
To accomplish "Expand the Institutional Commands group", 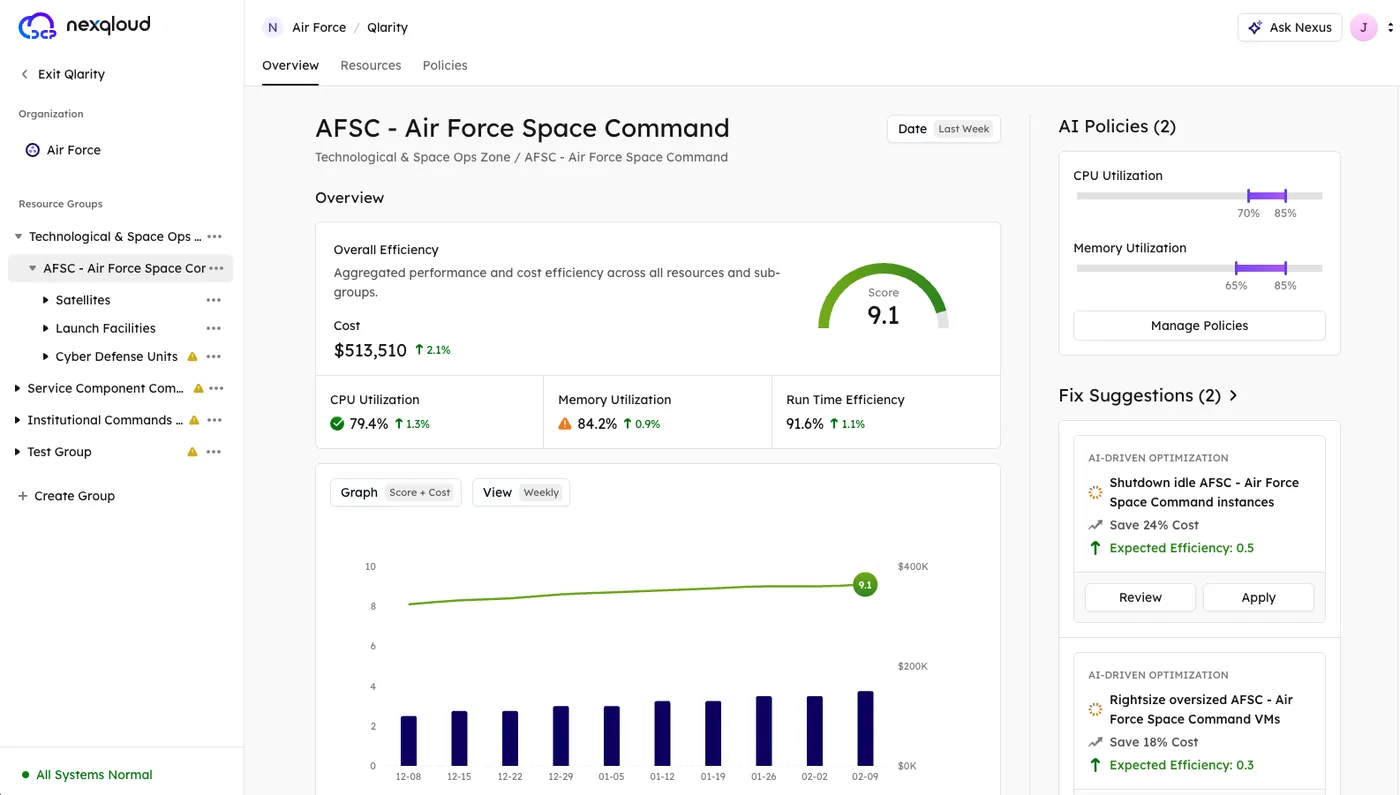I will click(x=18, y=420).
